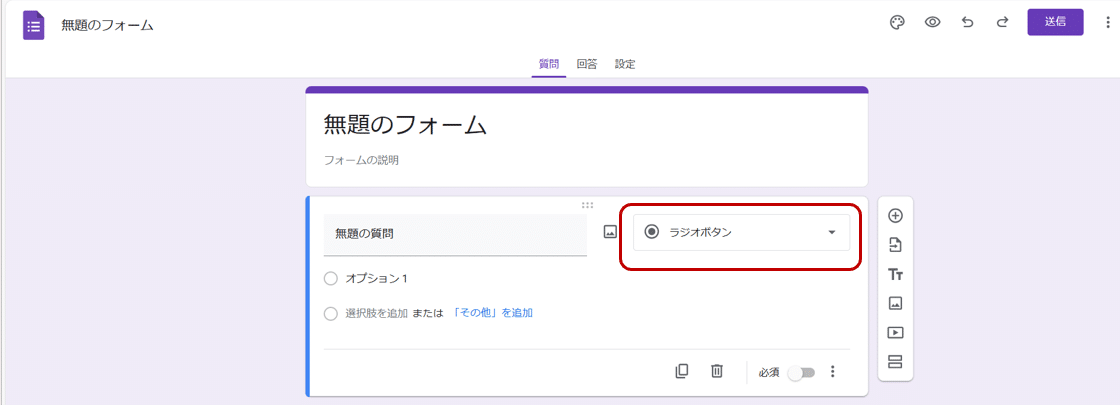Click the 送信 send button
The height and width of the screenshot is (405, 1120).
[1055, 22]
